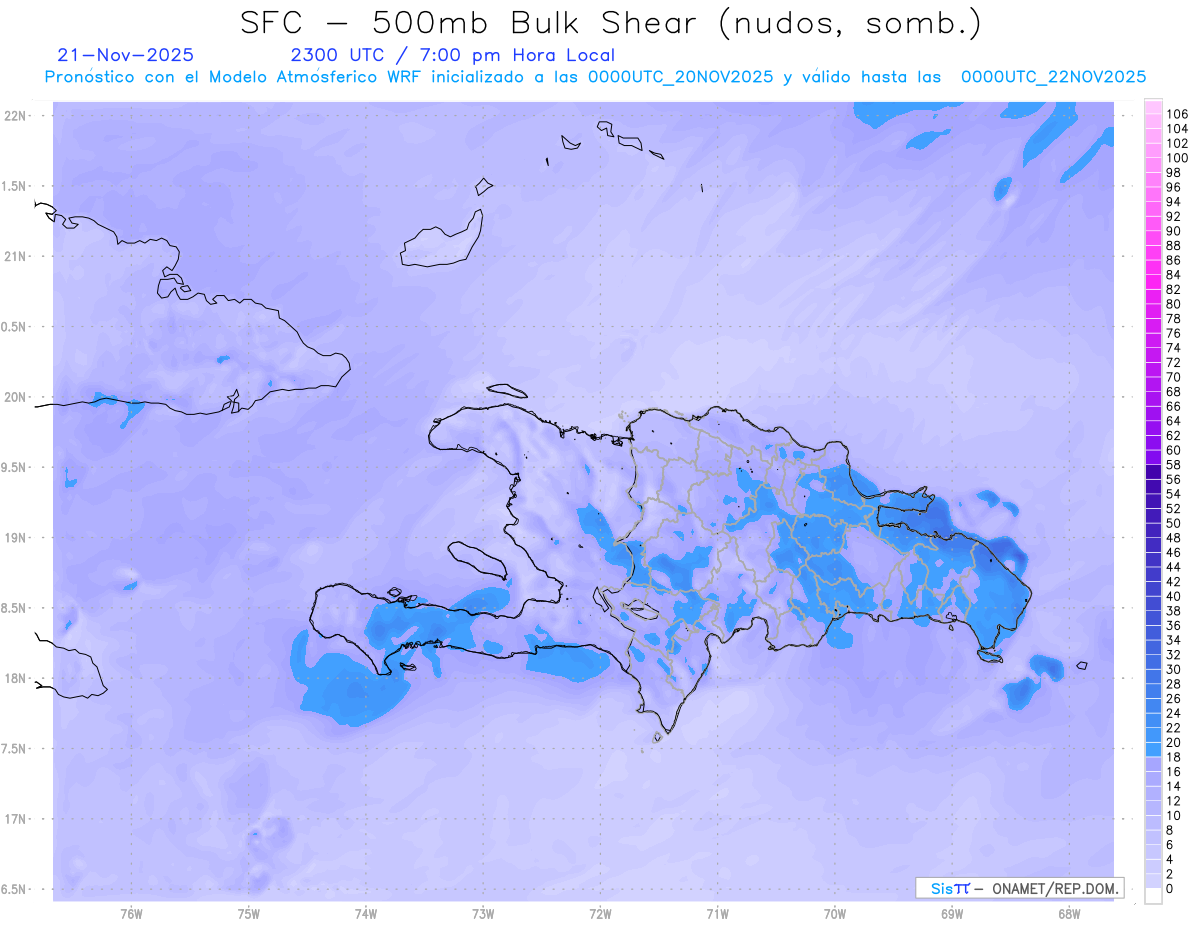
Task: Click the "71W" longitude label
Action: pyautogui.click(x=717, y=914)
